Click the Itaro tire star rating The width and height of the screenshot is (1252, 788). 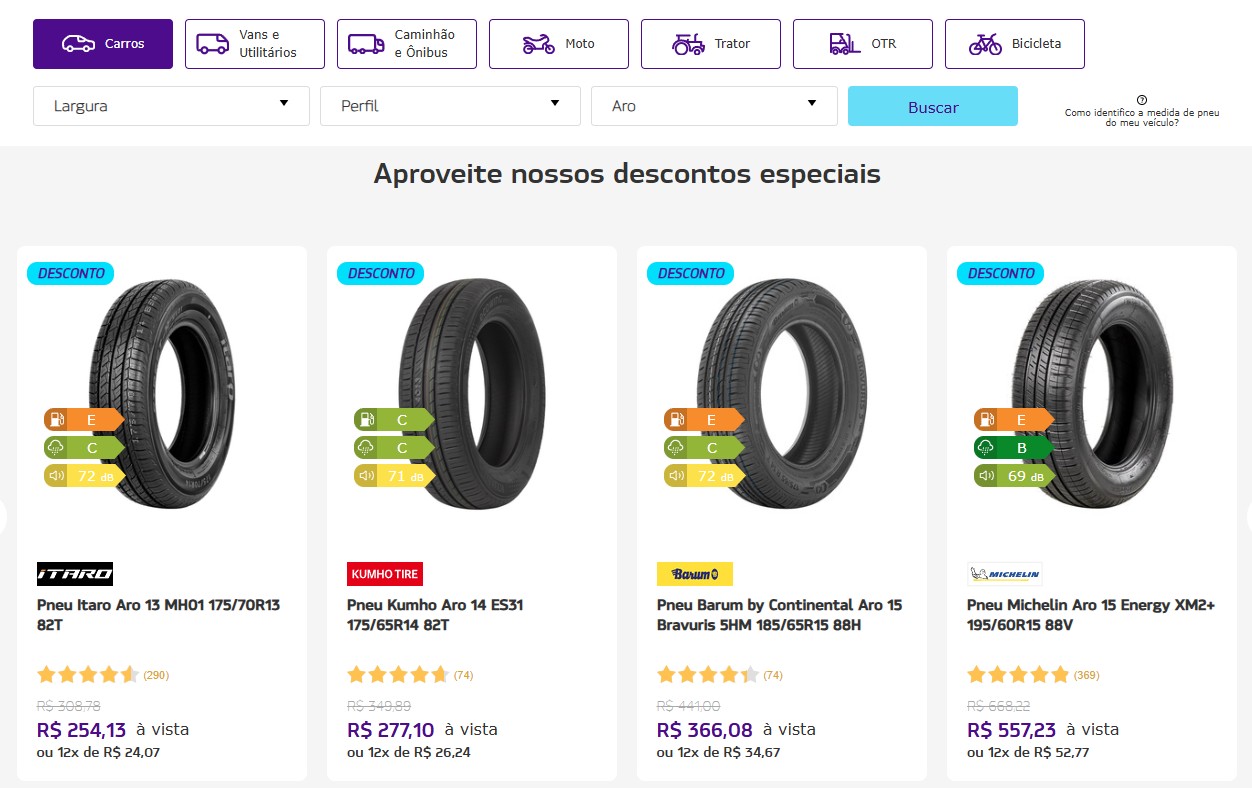point(88,675)
